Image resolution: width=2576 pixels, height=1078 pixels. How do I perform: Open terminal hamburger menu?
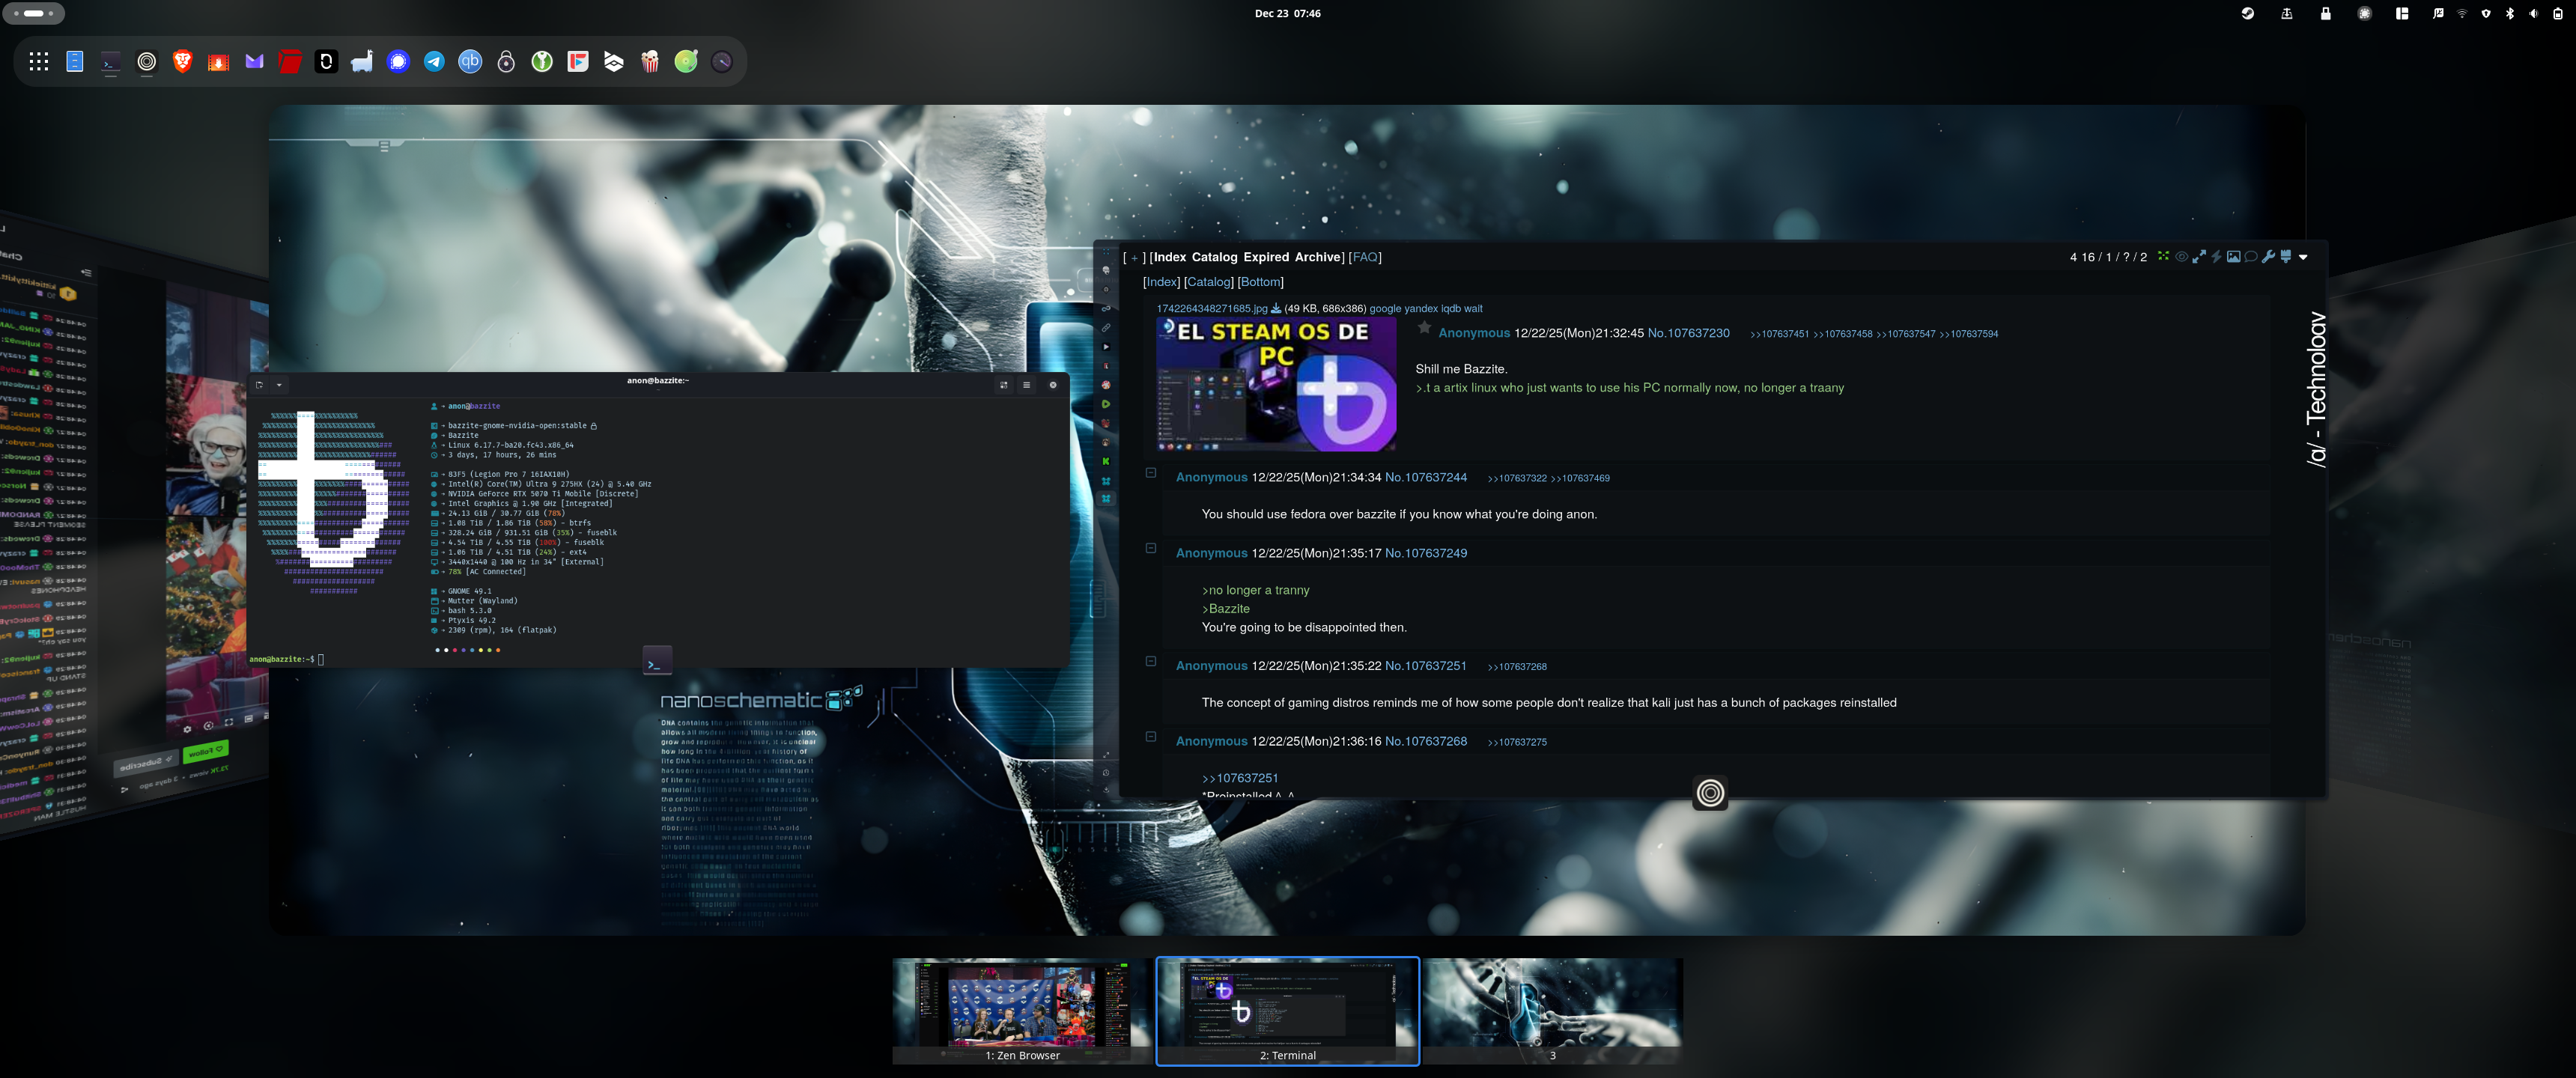click(x=1026, y=385)
